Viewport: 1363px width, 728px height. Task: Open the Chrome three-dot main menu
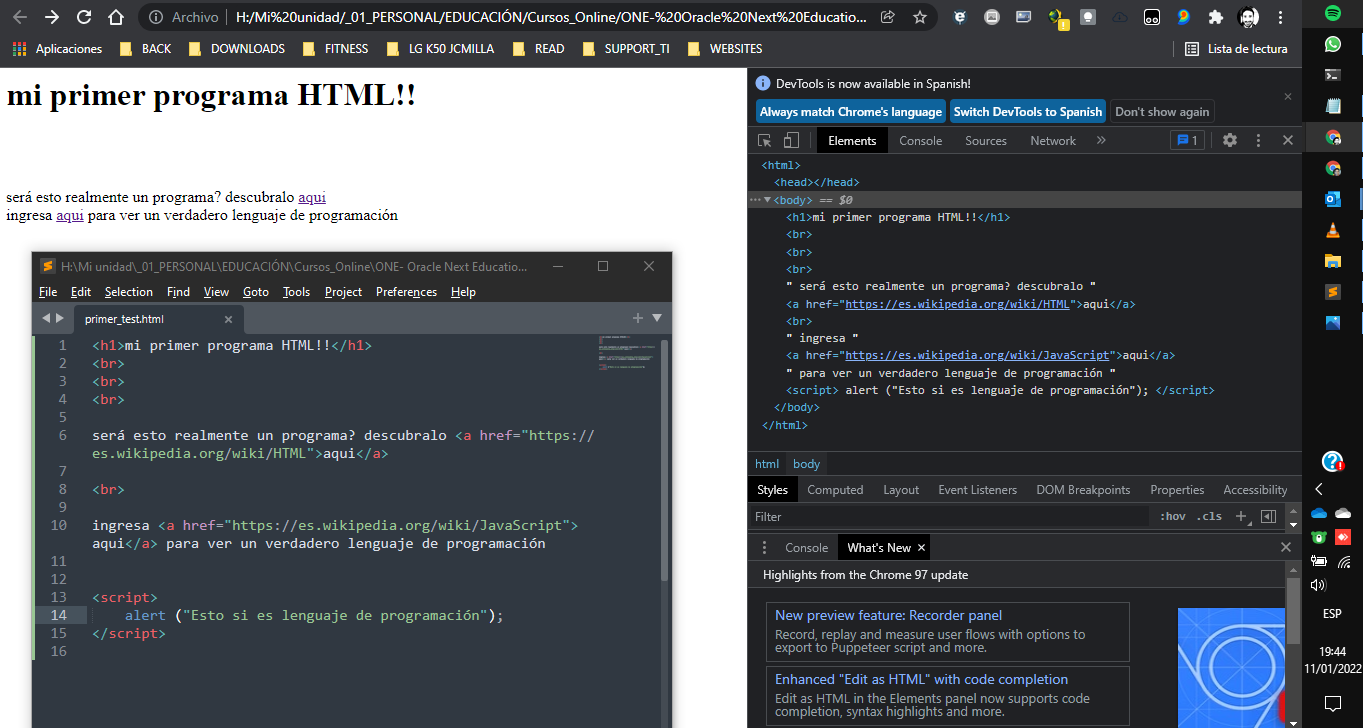pyautogui.click(x=1280, y=17)
